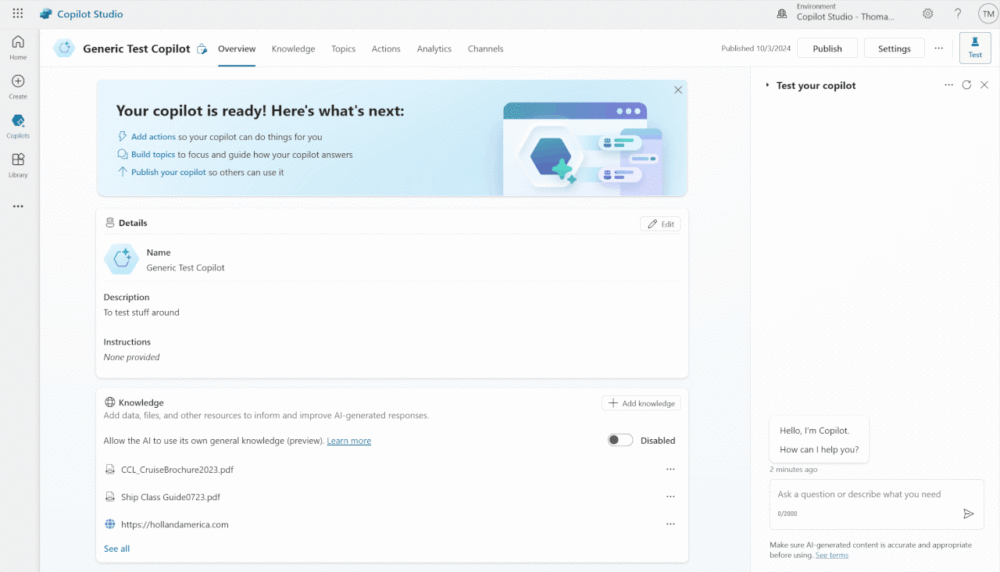The width and height of the screenshot is (1000, 572).
Task: Follow the Publish your copilot link
Action: click(168, 172)
